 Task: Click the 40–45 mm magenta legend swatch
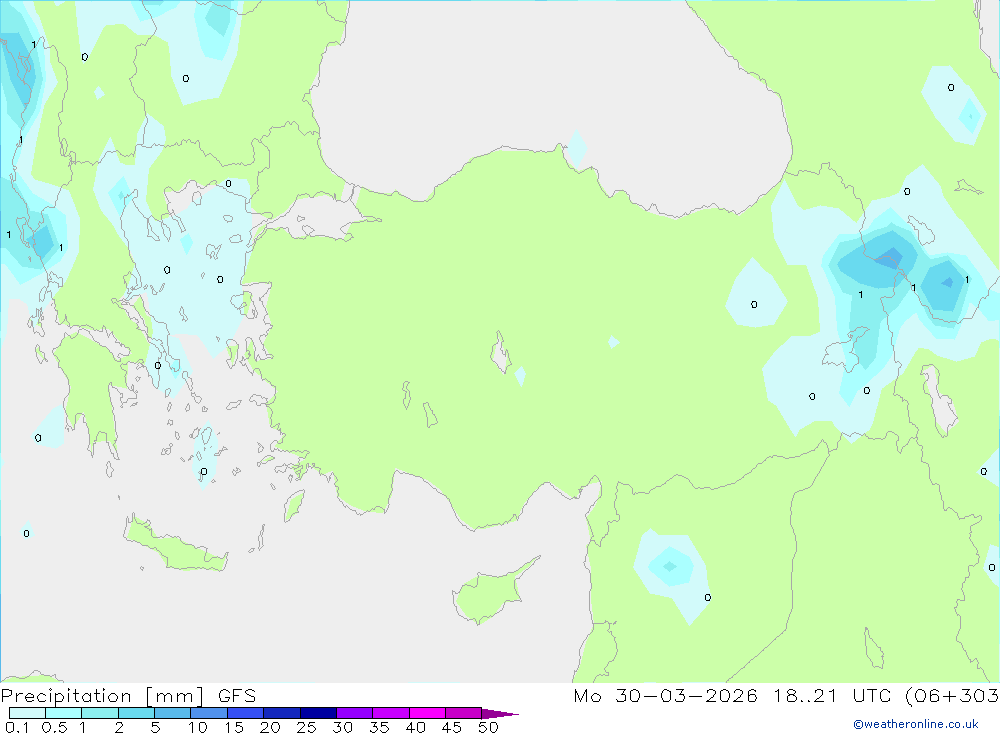pos(427,713)
